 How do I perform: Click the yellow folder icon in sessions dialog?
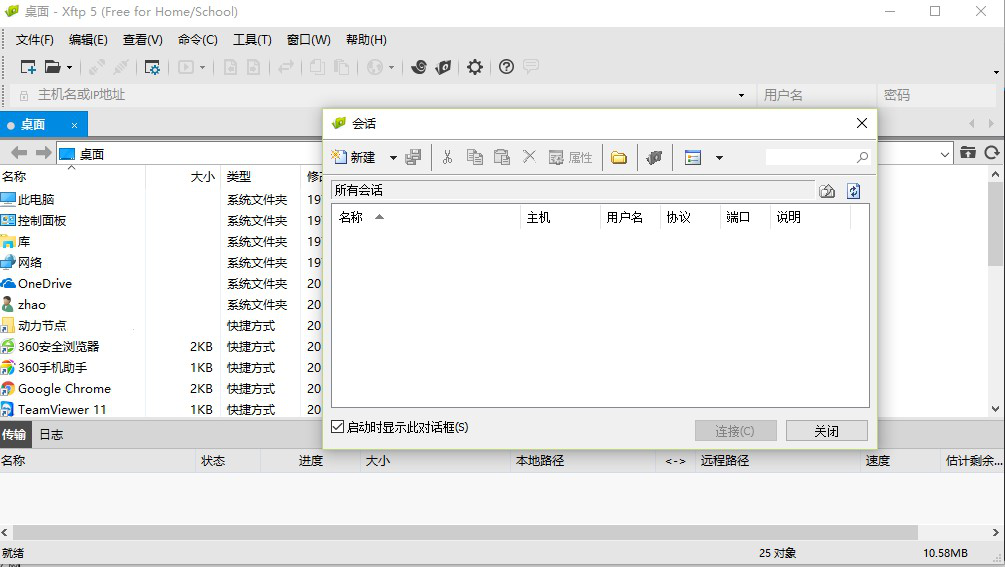(x=619, y=157)
